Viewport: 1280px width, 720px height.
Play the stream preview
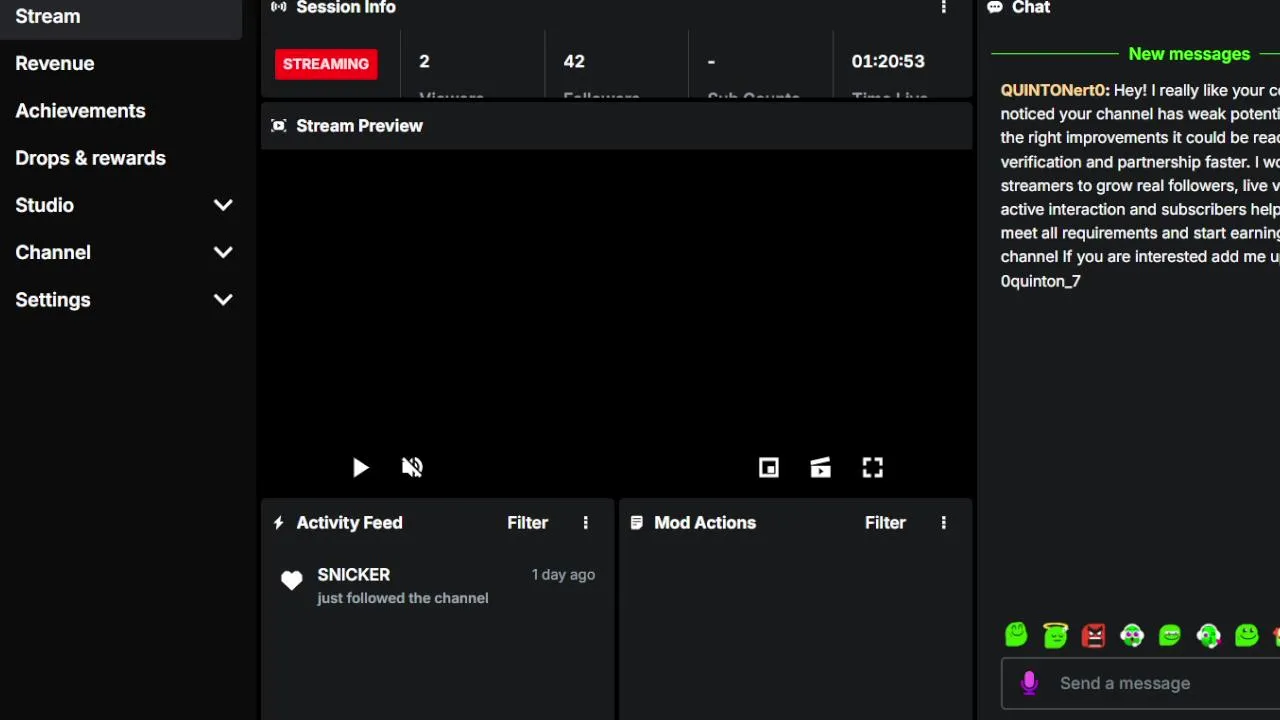[361, 467]
